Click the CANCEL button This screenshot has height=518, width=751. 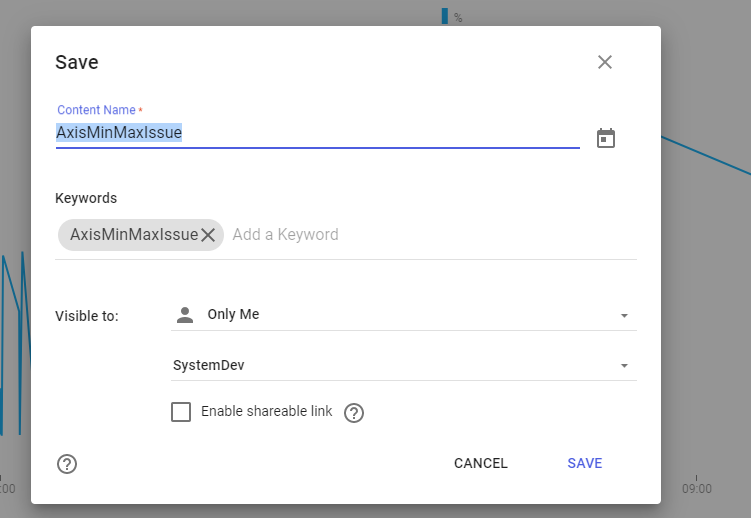481,463
